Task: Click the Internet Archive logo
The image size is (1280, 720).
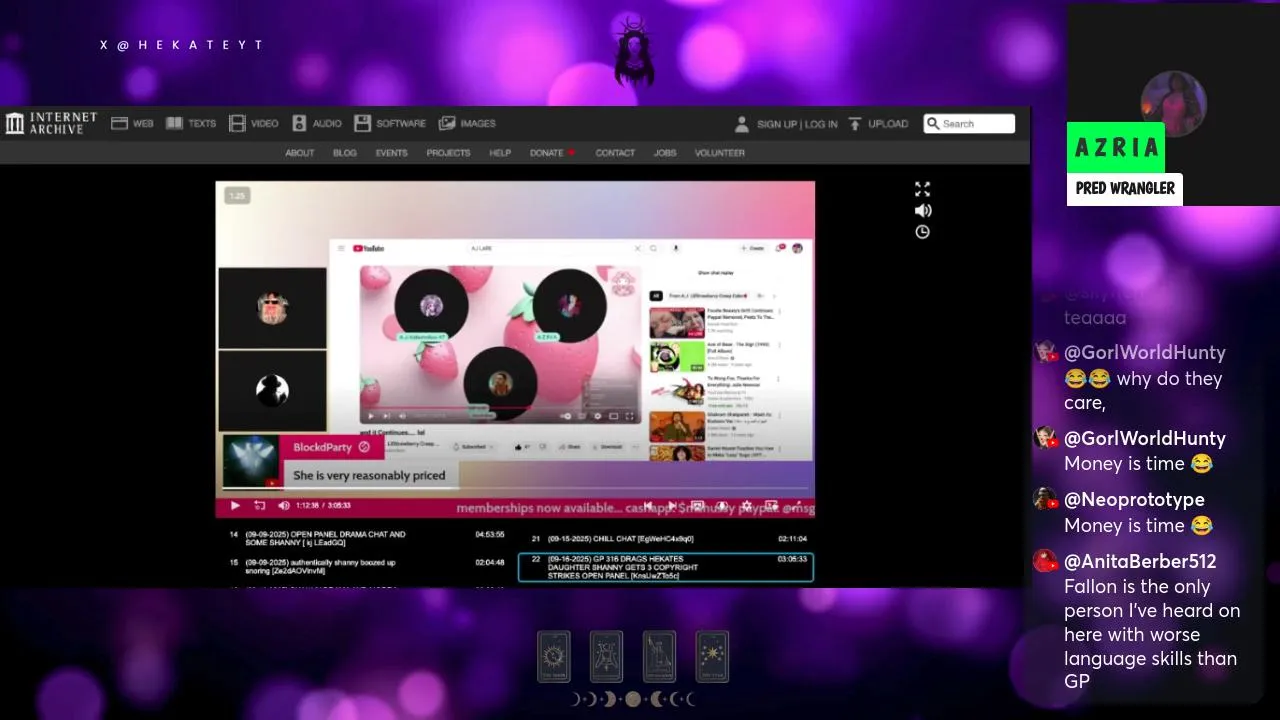Action: [x=52, y=123]
